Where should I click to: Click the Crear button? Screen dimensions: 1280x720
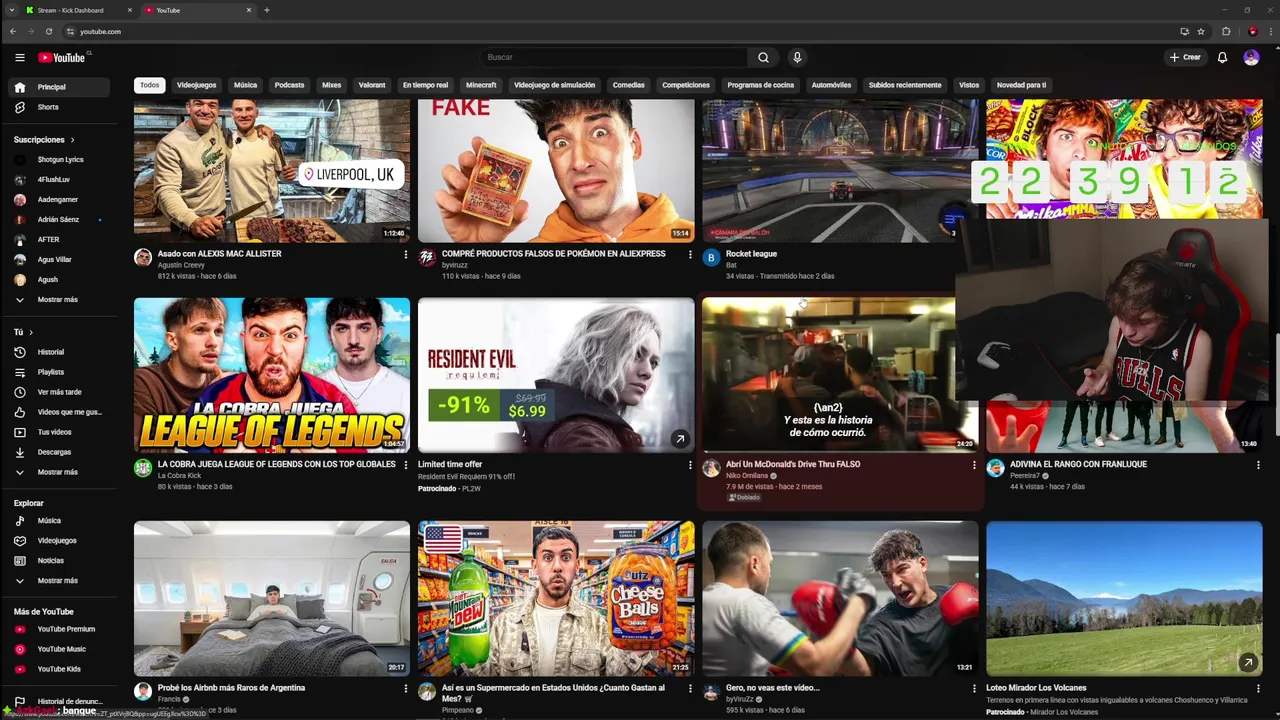point(1185,57)
